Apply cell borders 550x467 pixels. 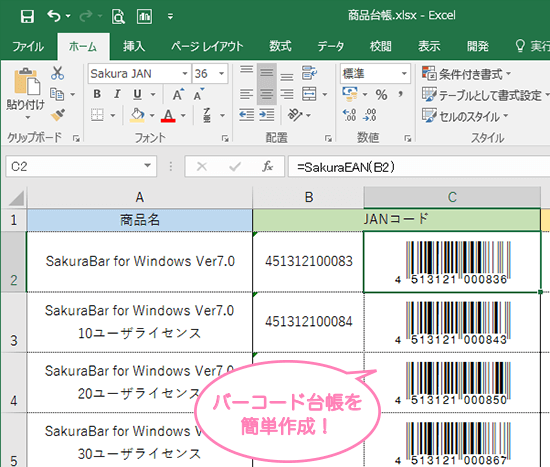[x=97, y=115]
